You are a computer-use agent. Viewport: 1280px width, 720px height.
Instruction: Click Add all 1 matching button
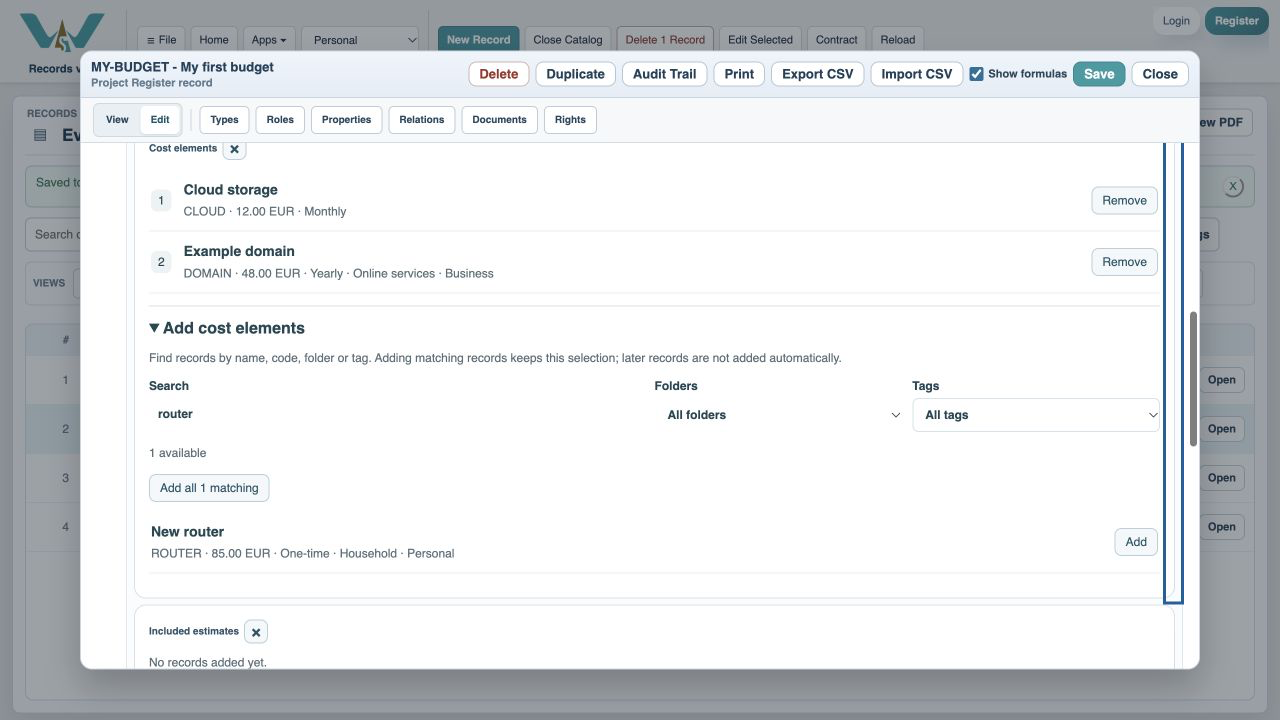pyautogui.click(x=209, y=488)
